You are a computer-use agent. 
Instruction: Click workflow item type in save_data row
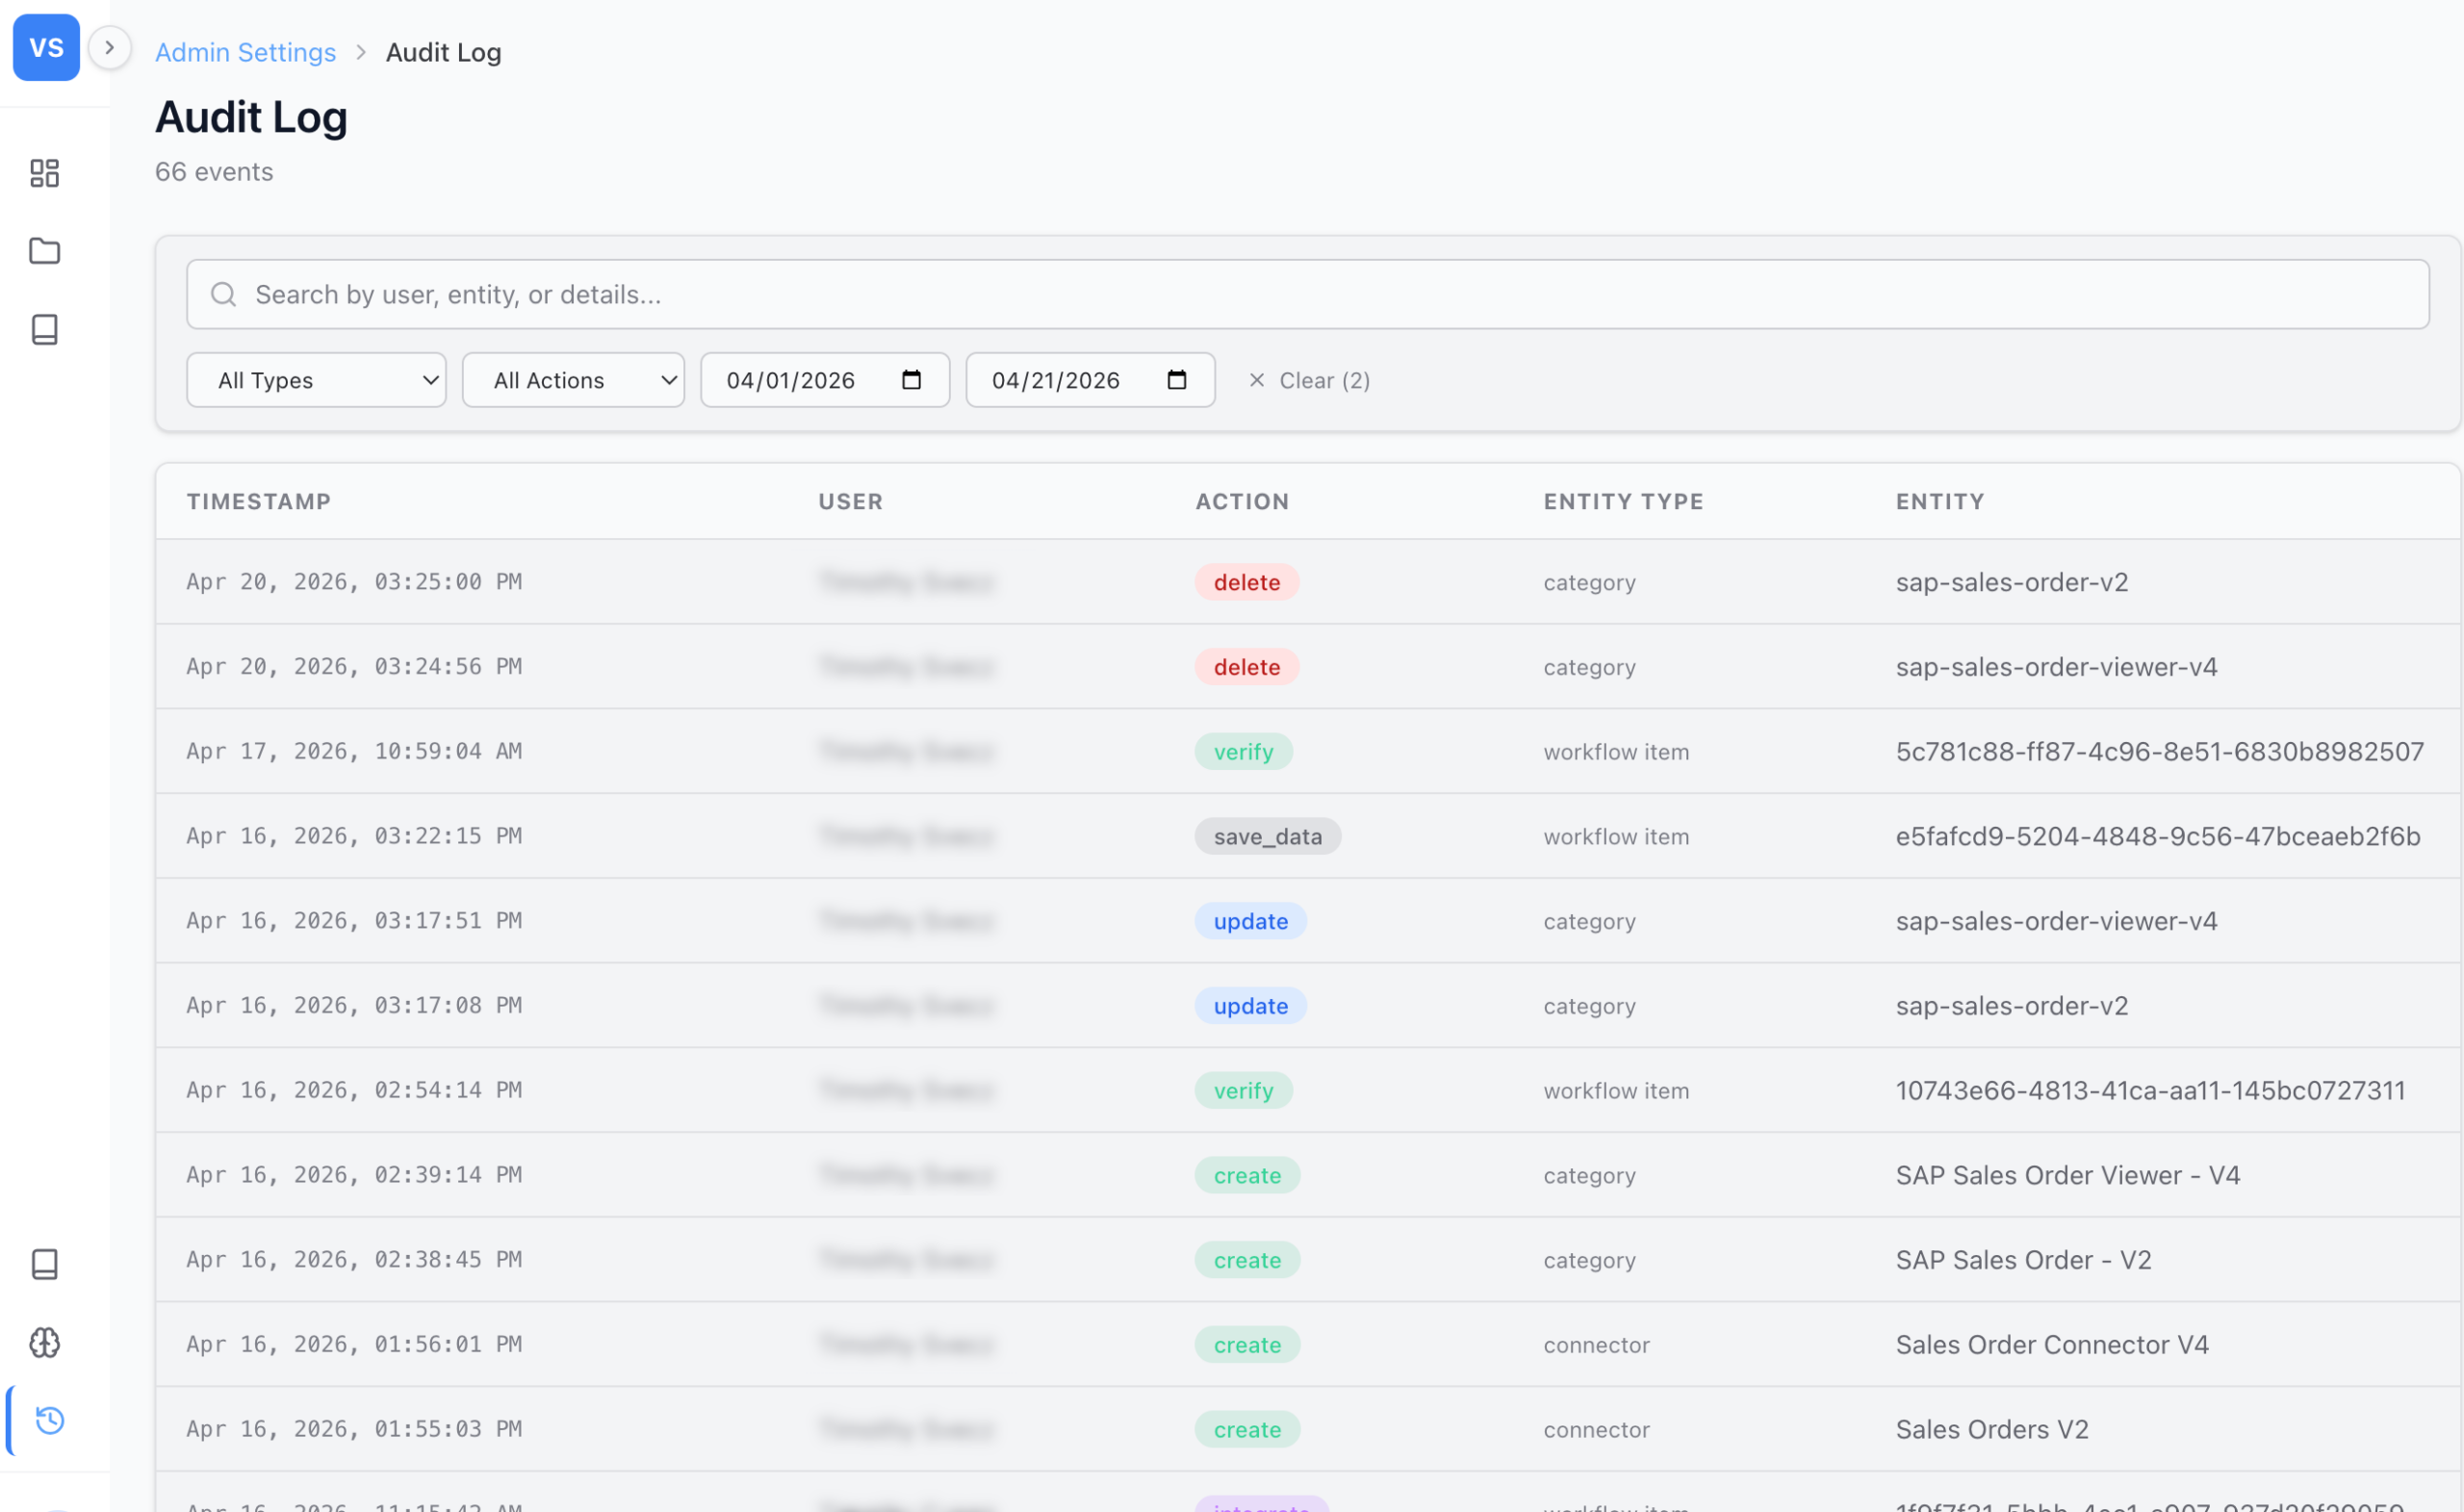tap(1616, 836)
